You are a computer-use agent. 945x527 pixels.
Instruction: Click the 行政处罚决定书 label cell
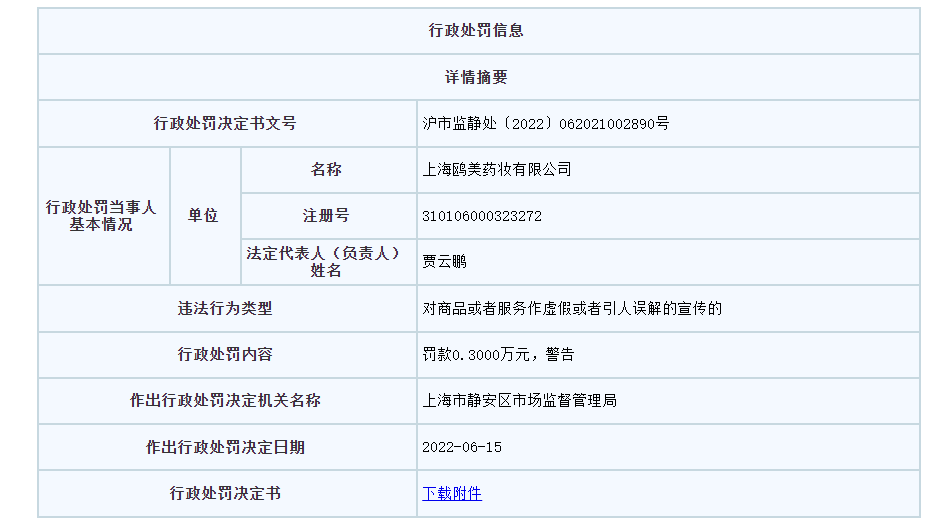click(x=225, y=494)
